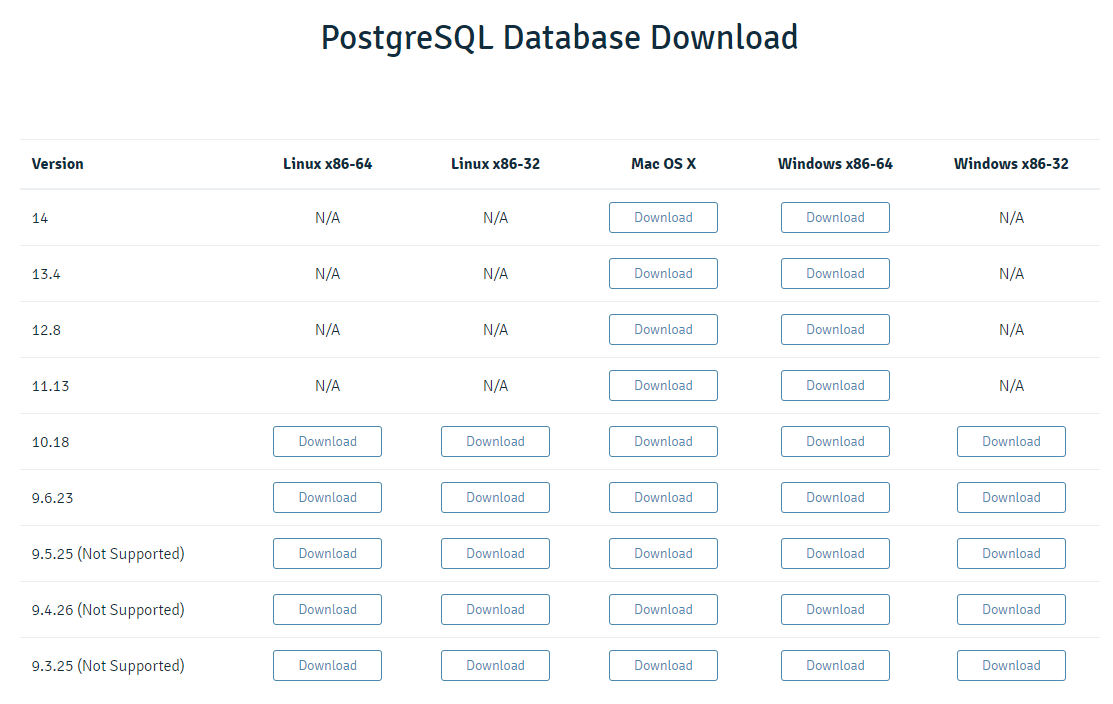The image size is (1113, 704).
Task: Download version 12.8 for Windows x86-64
Action: pyautogui.click(x=835, y=329)
